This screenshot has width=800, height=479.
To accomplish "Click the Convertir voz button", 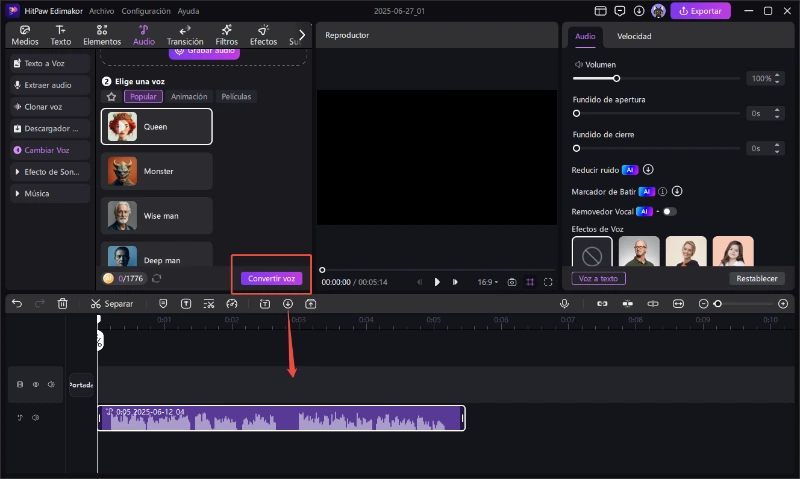I will tap(272, 278).
